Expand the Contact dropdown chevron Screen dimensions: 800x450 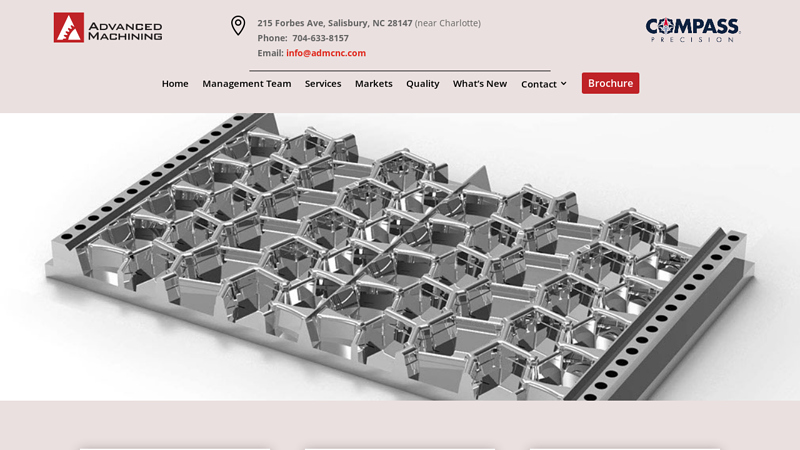click(x=564, y=84)
